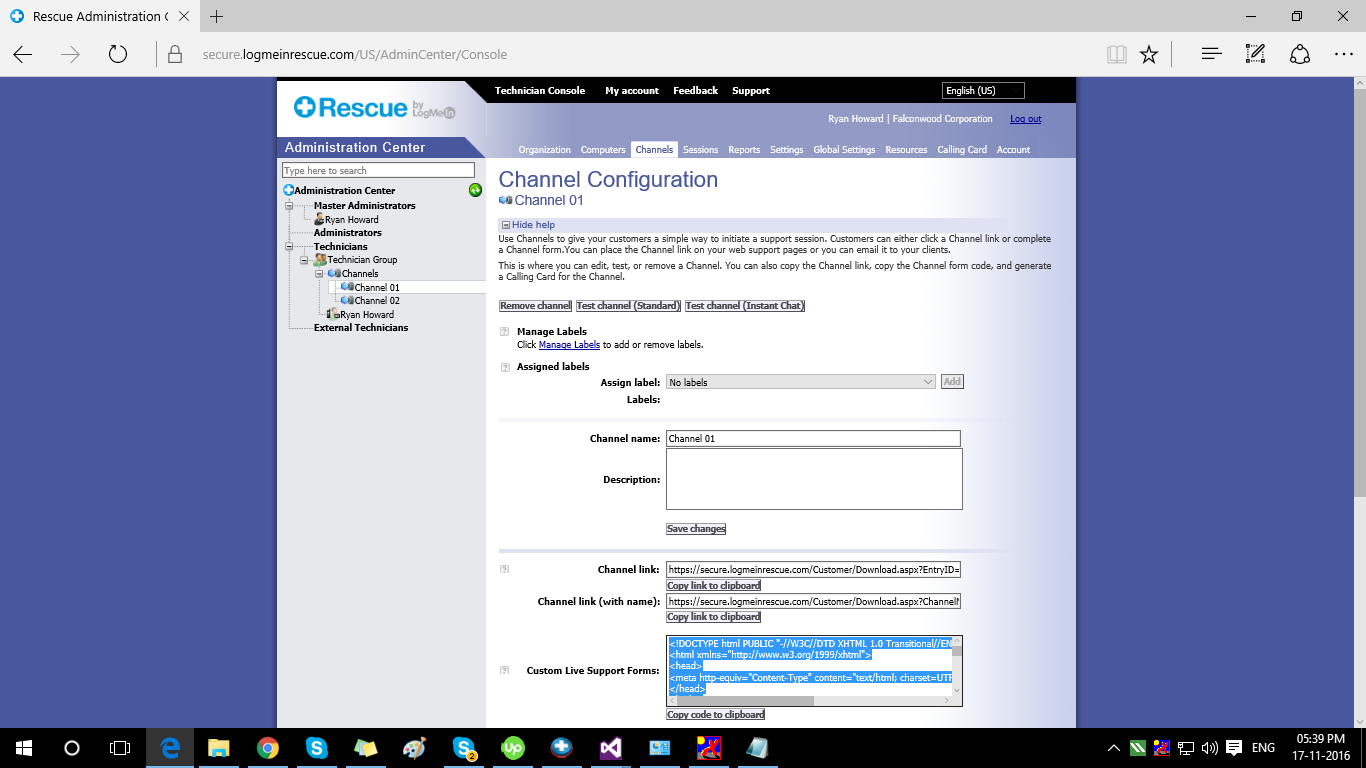Open the Assign label dropdown
Viewport: 1366px width, 768px height.
click(800, 382)
